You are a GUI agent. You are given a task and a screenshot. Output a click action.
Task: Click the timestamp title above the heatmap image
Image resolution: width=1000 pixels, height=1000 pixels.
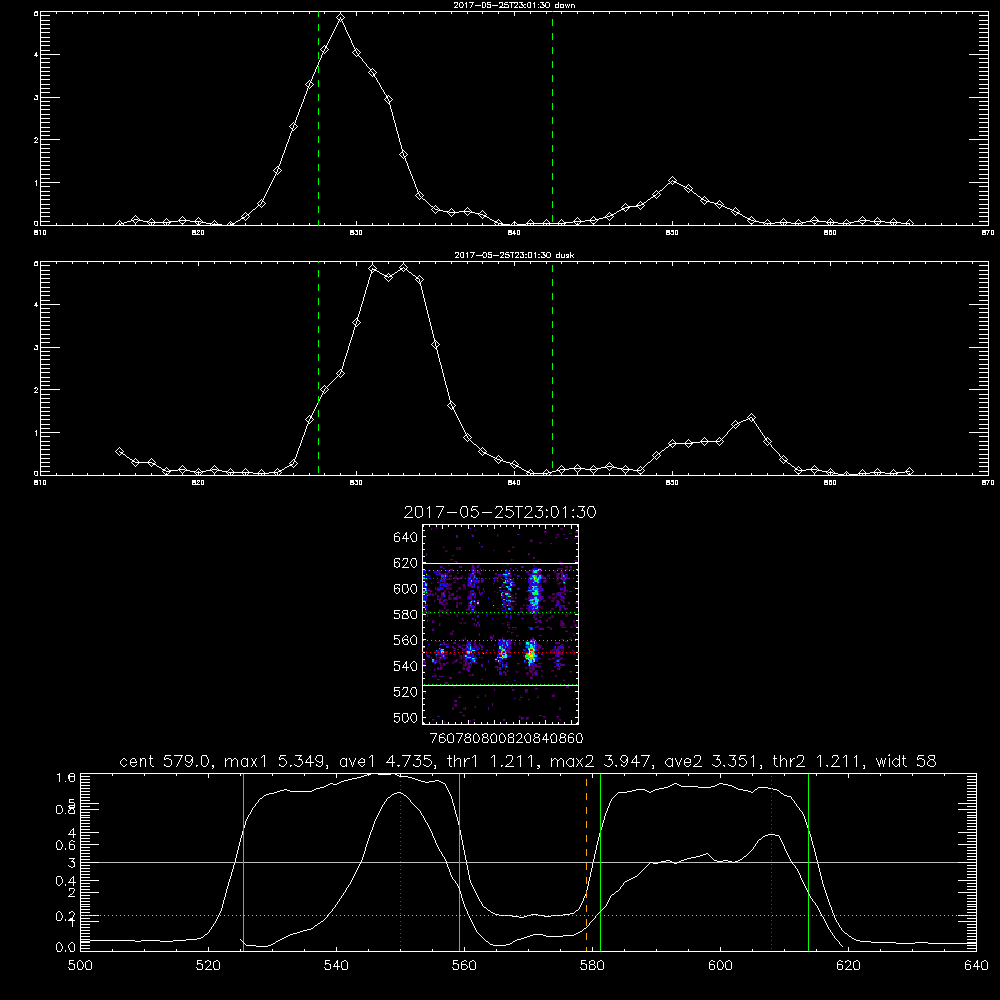(x=499, y=512)
